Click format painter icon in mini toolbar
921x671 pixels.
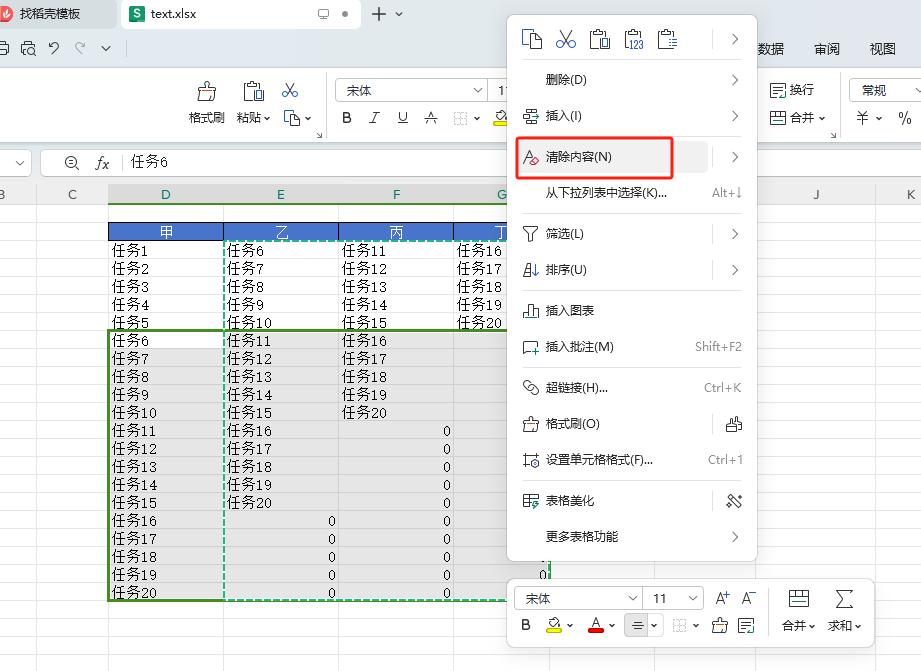click(x=720, y=625)
